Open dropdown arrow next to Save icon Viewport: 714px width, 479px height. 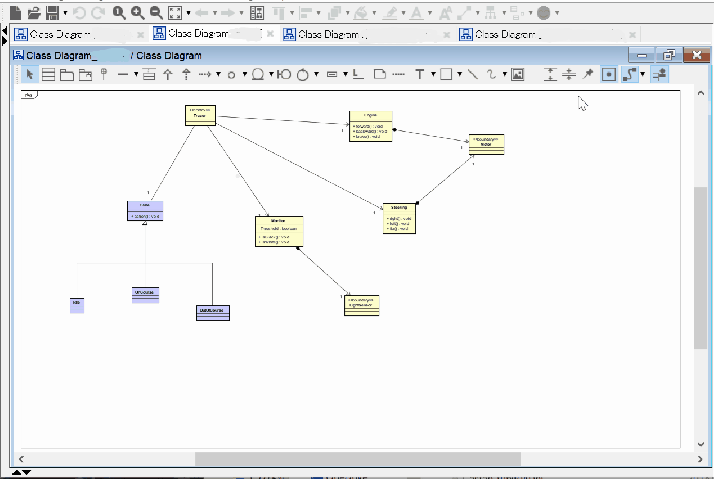pyautogui.click(x=66, y=13)
